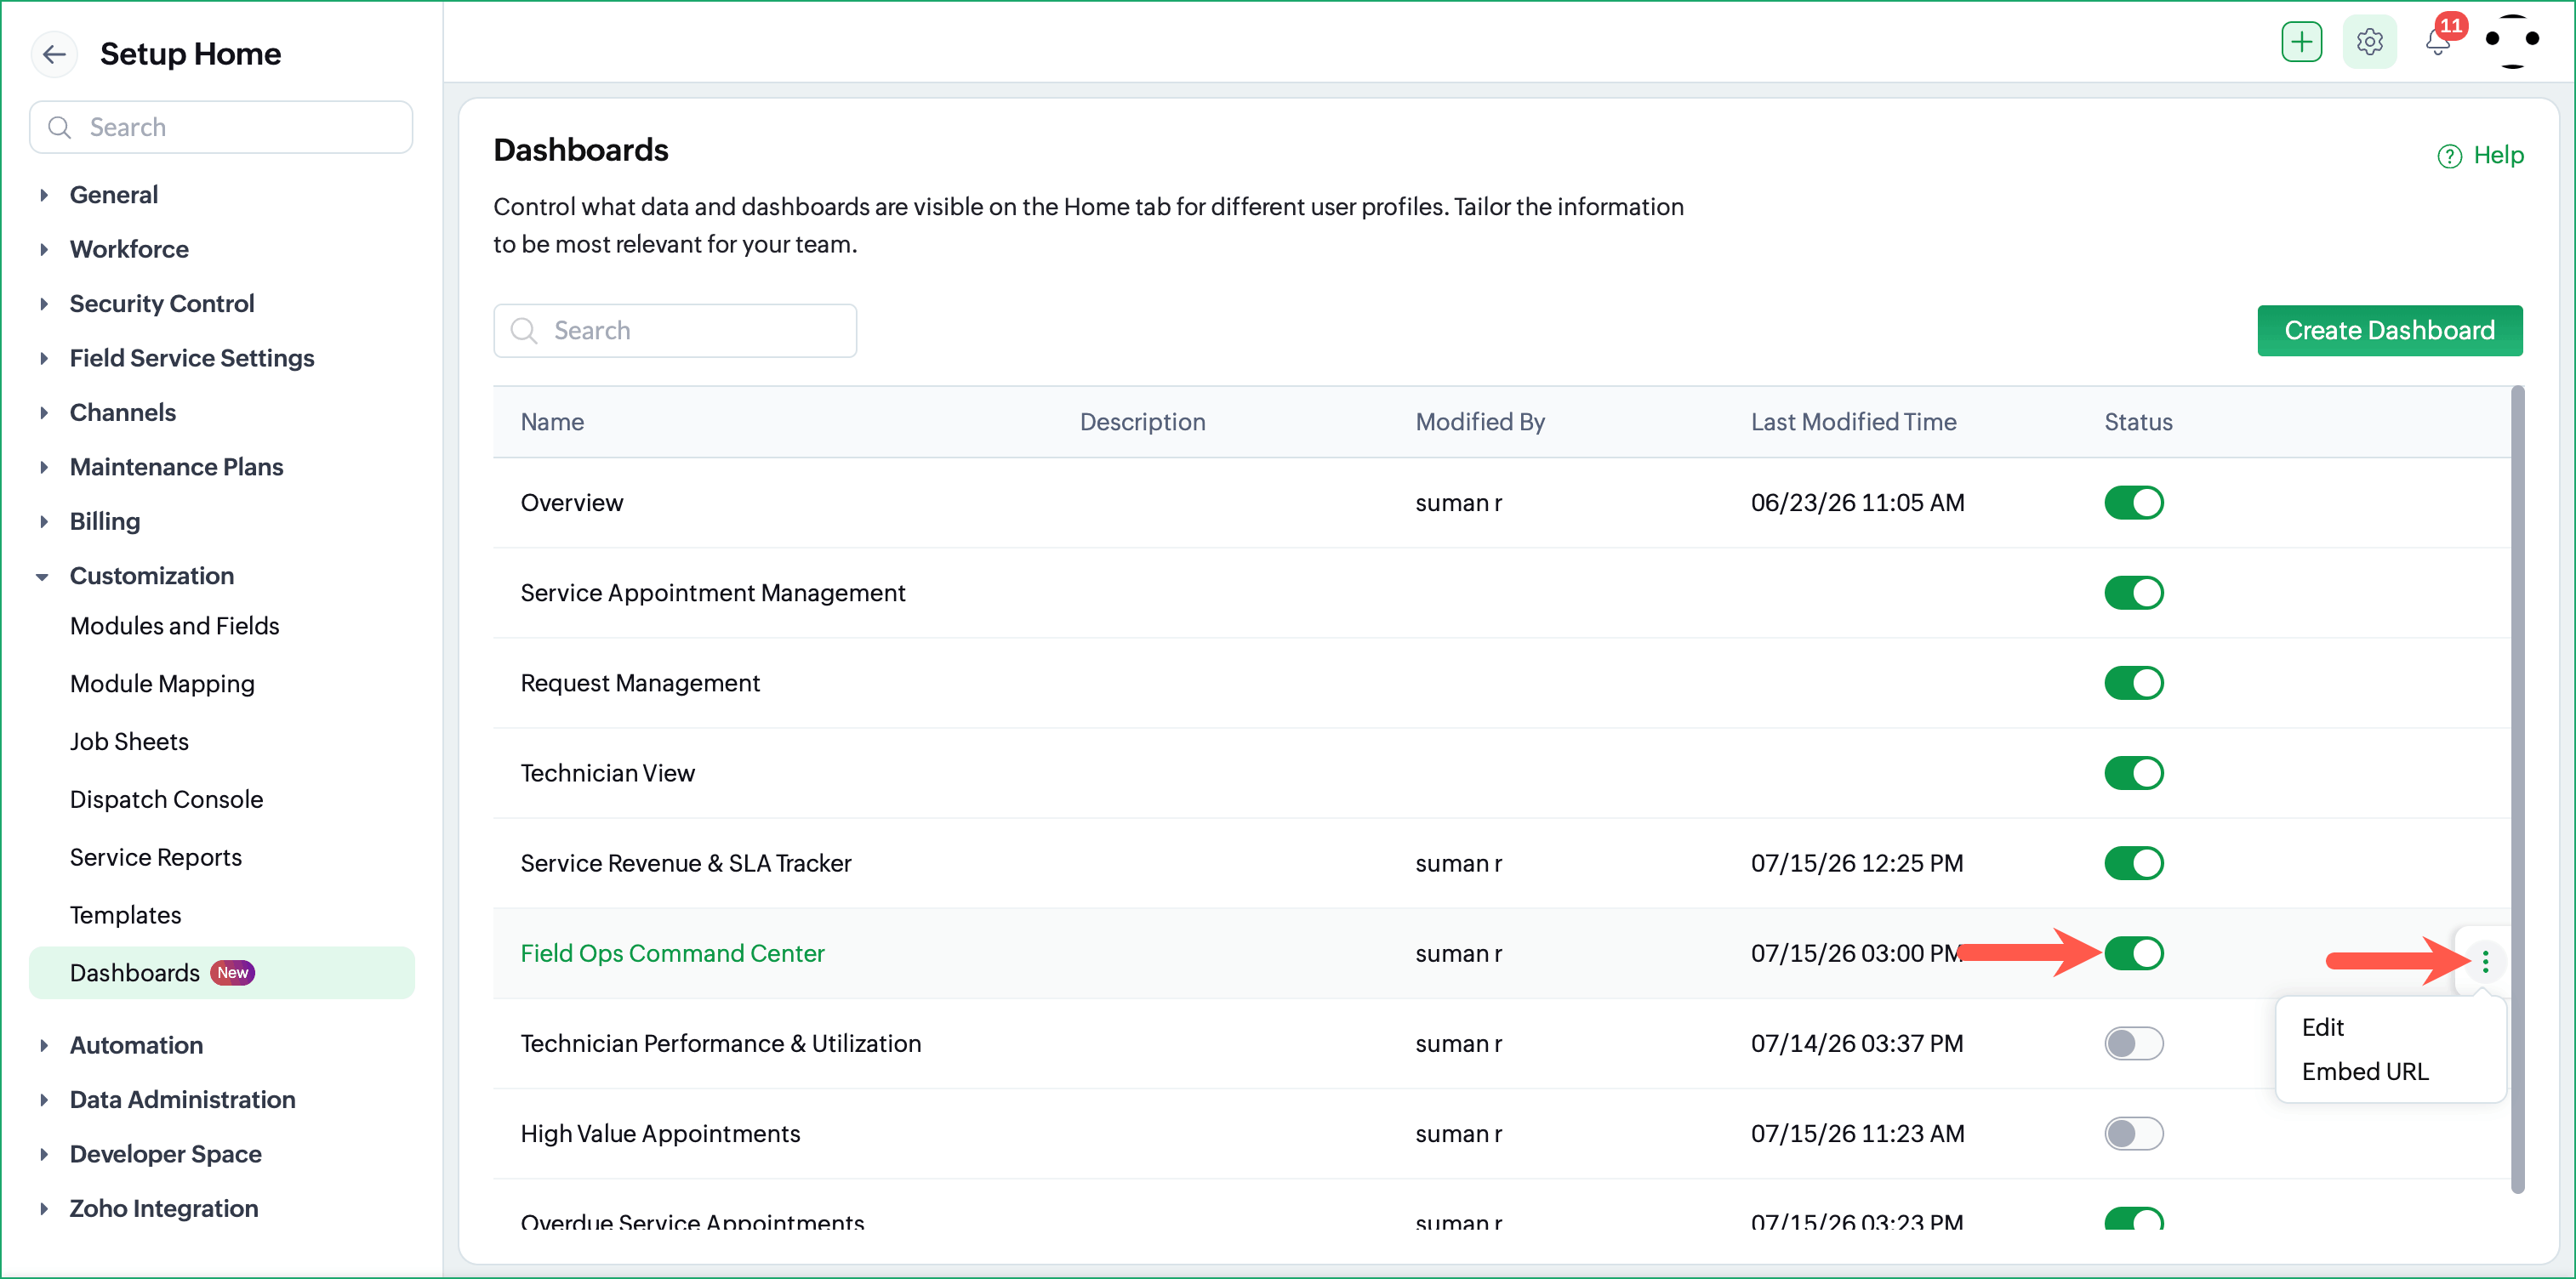2576x1279 pixels.
Task: Enable the Technician Performance & Utilization toggle
Action: [2133, 1043]
